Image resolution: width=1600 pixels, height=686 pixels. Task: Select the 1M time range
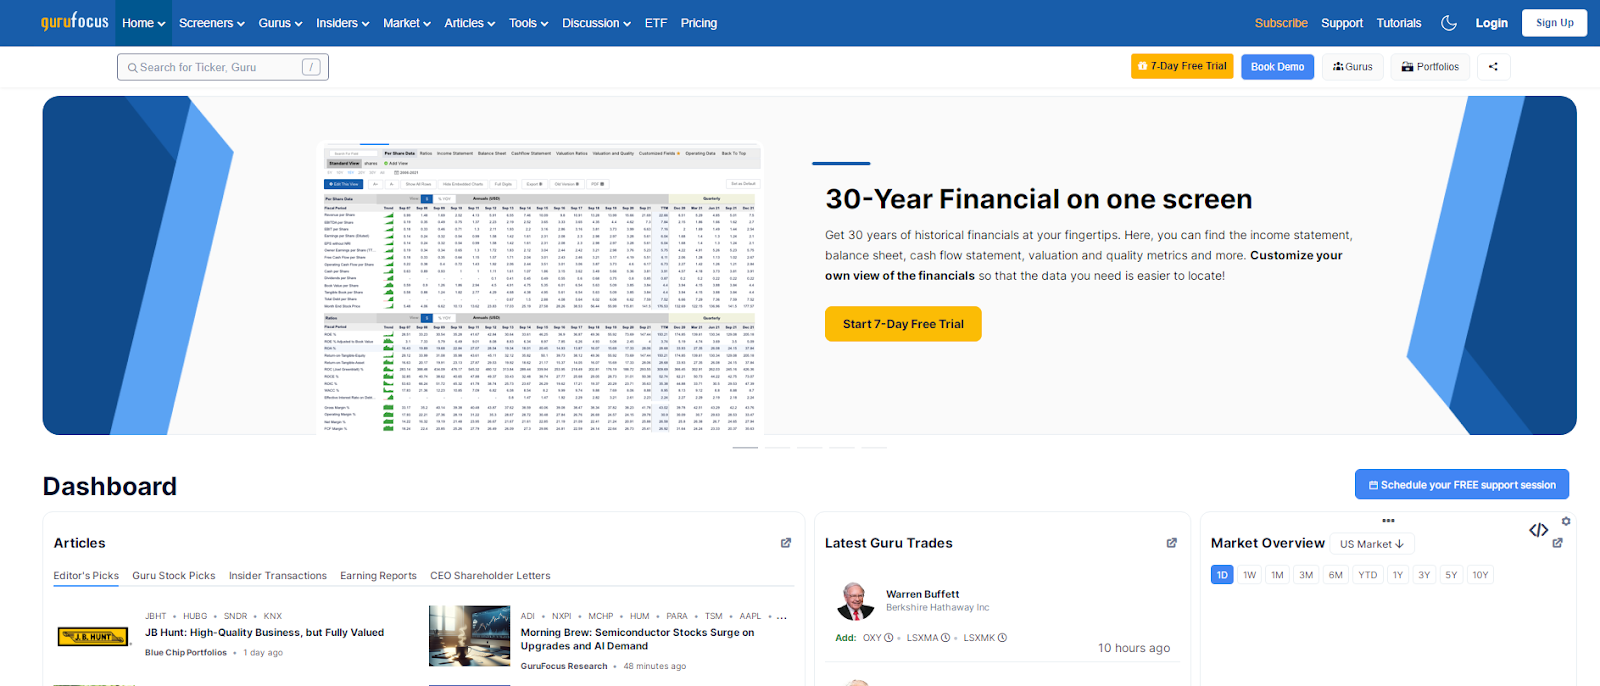(x=1277, y=575)
